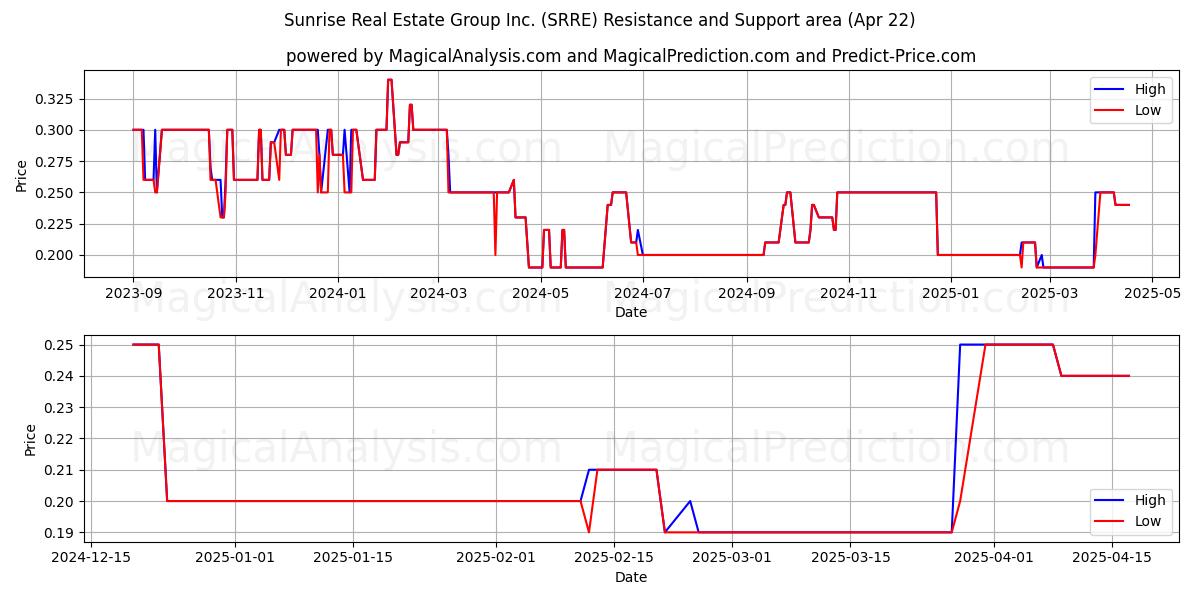Viewport: 1200px width, 600px height.
Task: Click the 2025-03-15 date tick
Action: point(850,559)
